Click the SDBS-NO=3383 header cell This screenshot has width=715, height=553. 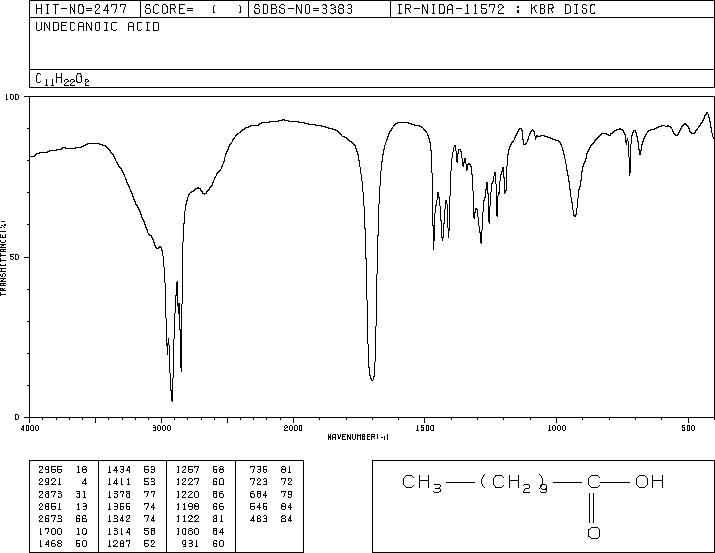coord(319,9)
